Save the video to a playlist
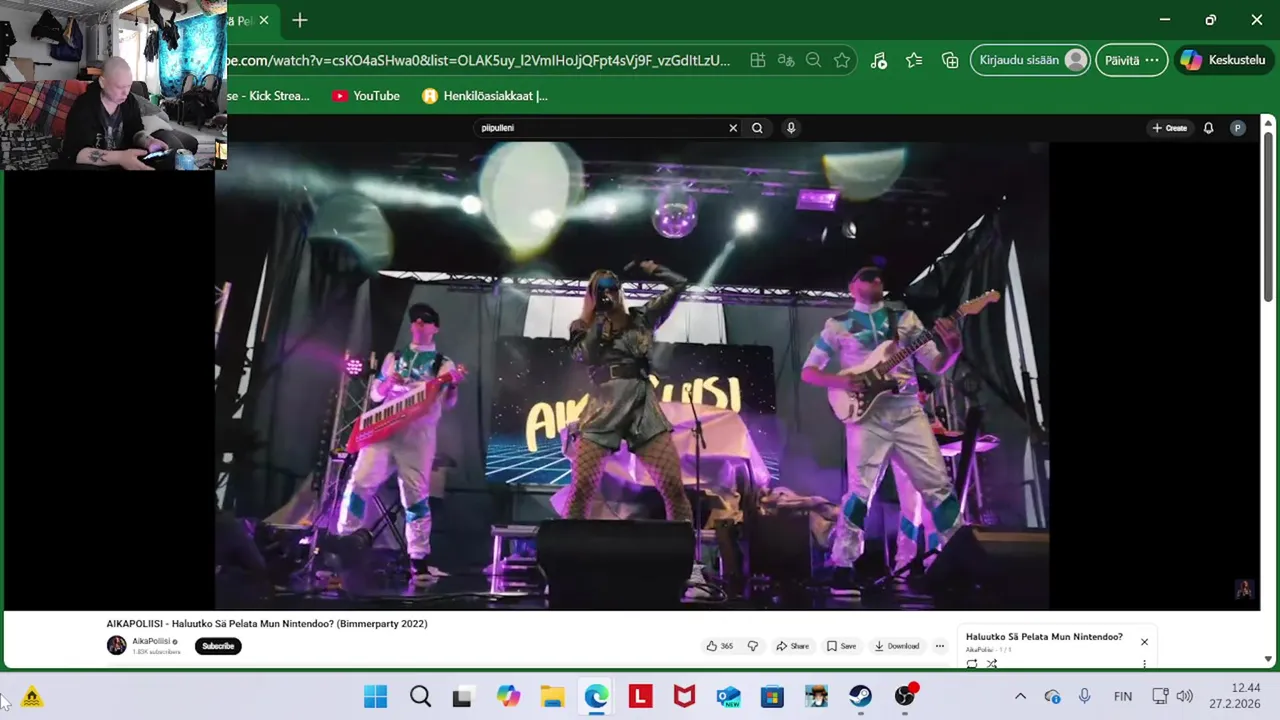This screenshot has height=720, width=1280. [841, 646]
